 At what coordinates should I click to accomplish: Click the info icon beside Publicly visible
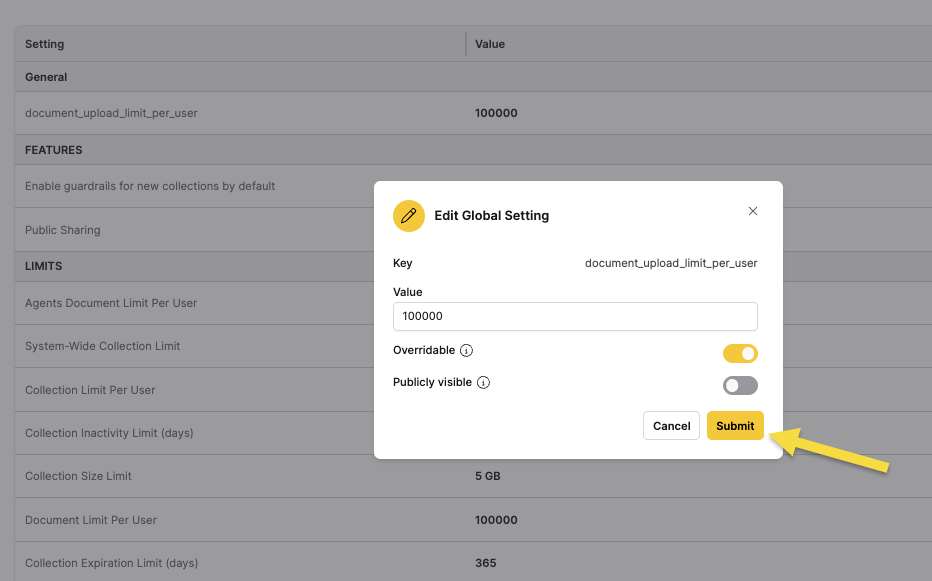pos(483,382)
